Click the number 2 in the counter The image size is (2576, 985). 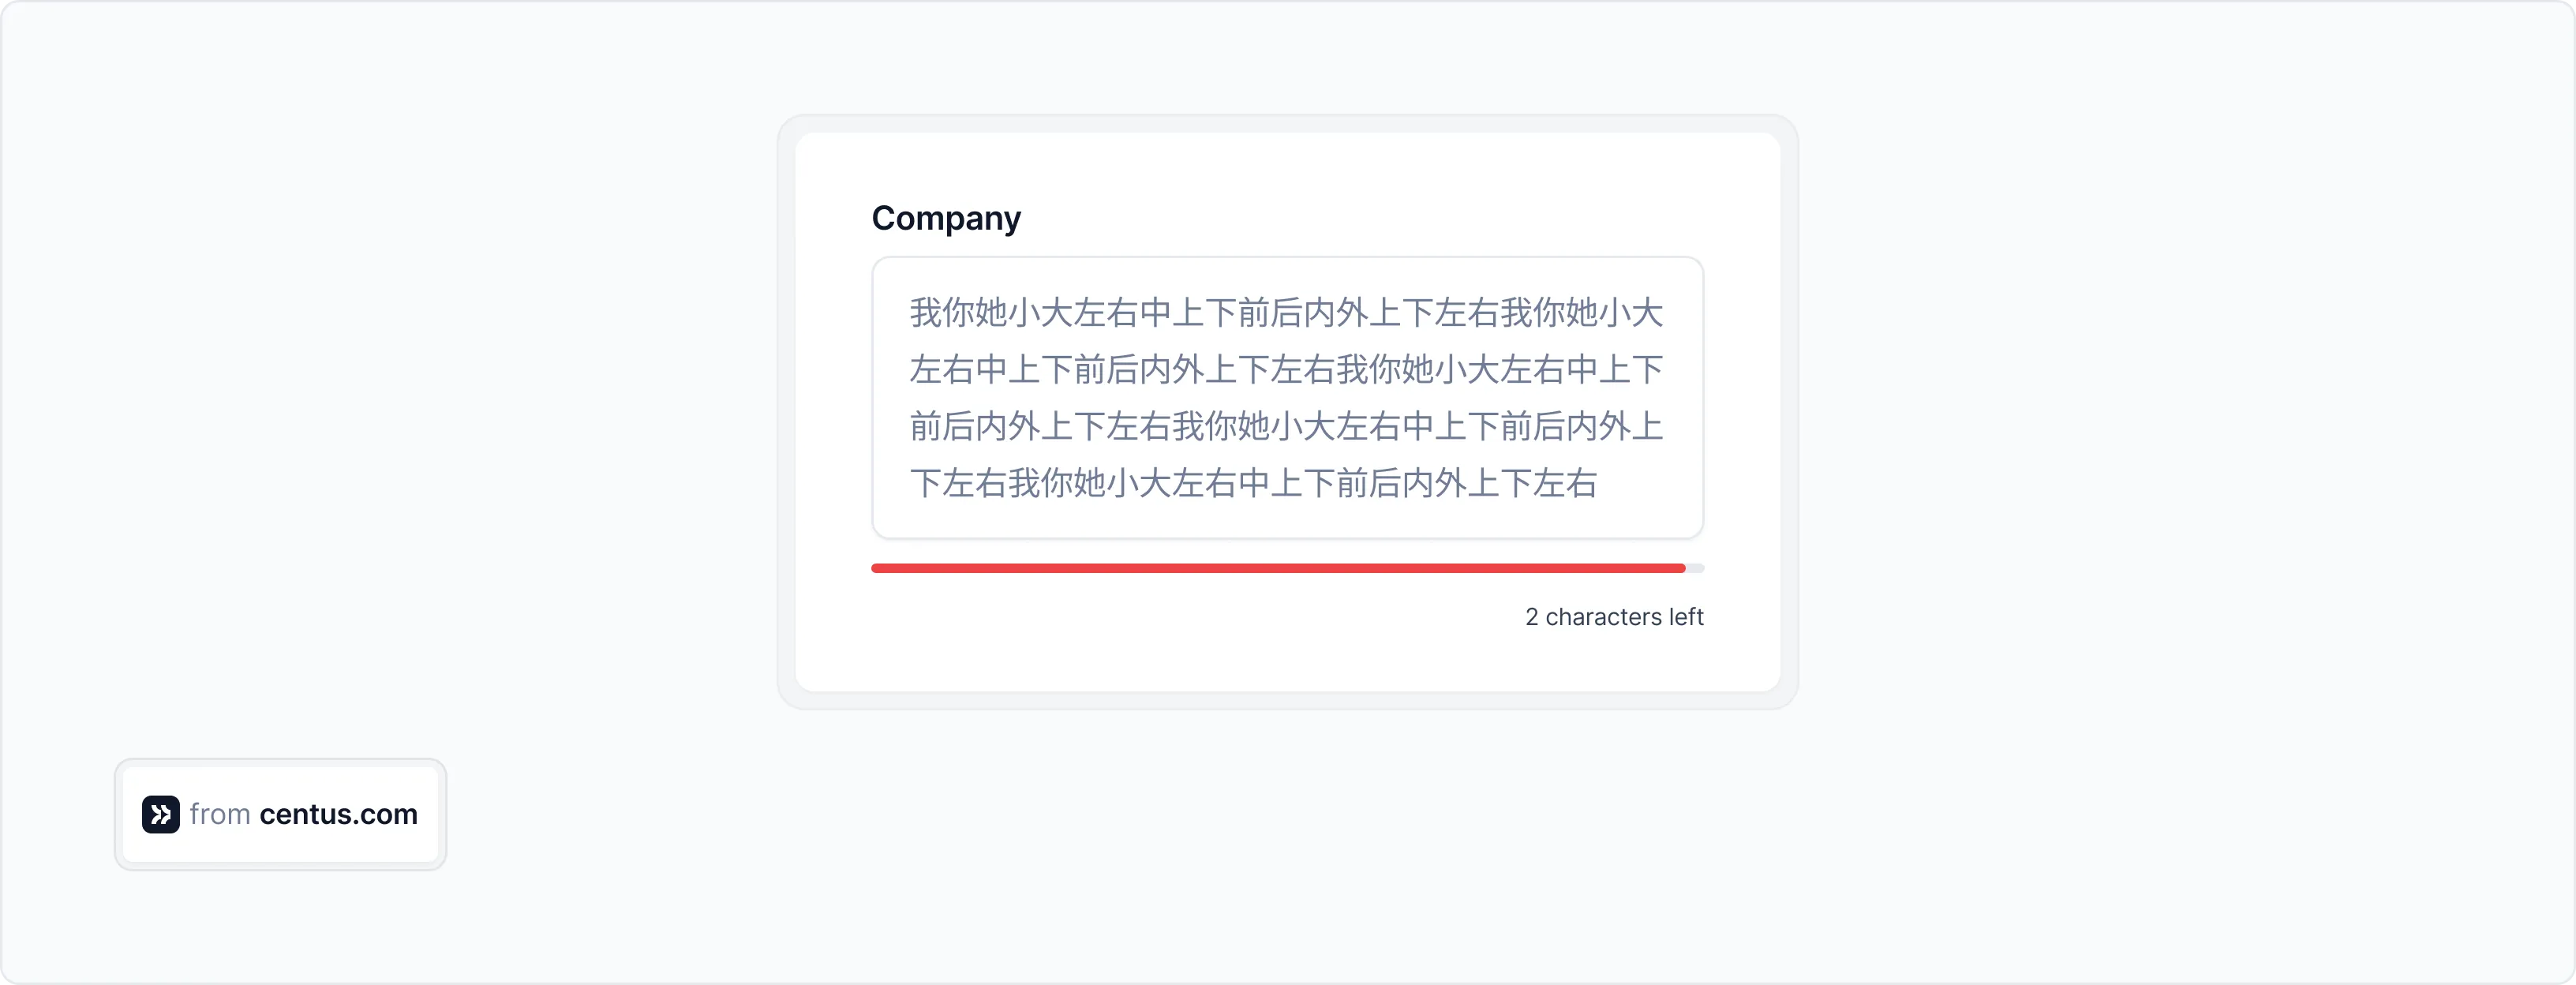(1531, 617)
